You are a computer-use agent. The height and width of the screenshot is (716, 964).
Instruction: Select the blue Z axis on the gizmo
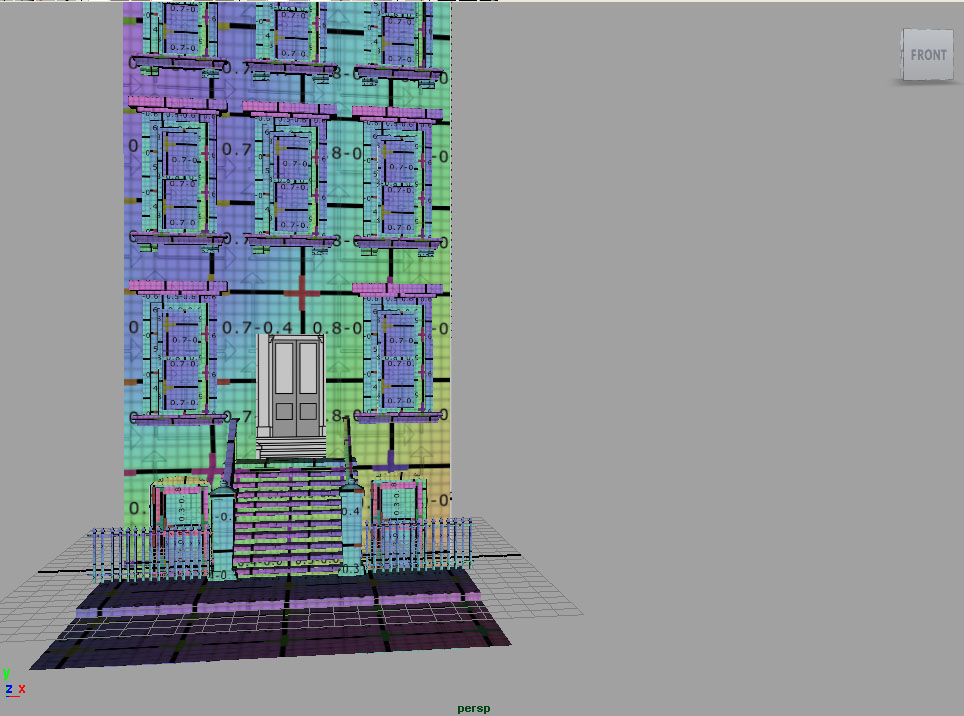click(8, 688)
